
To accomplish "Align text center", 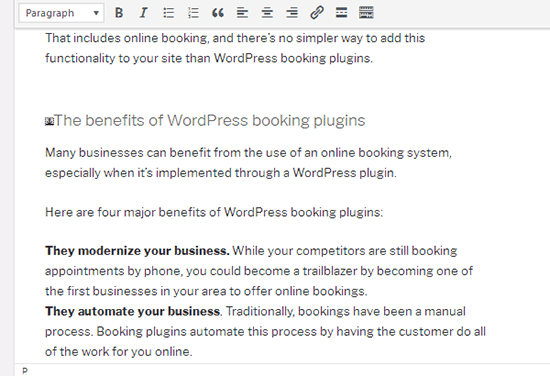I will [267, 13].
